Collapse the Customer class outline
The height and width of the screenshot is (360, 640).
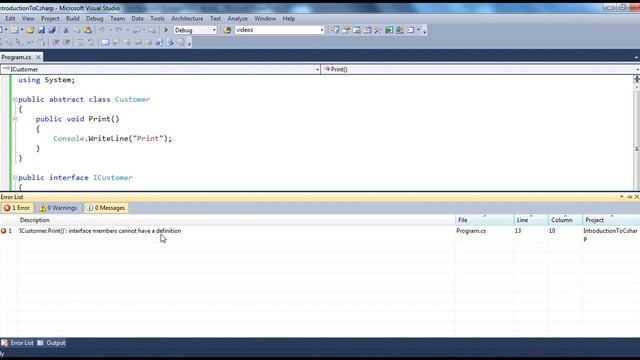tap(15, 99)
